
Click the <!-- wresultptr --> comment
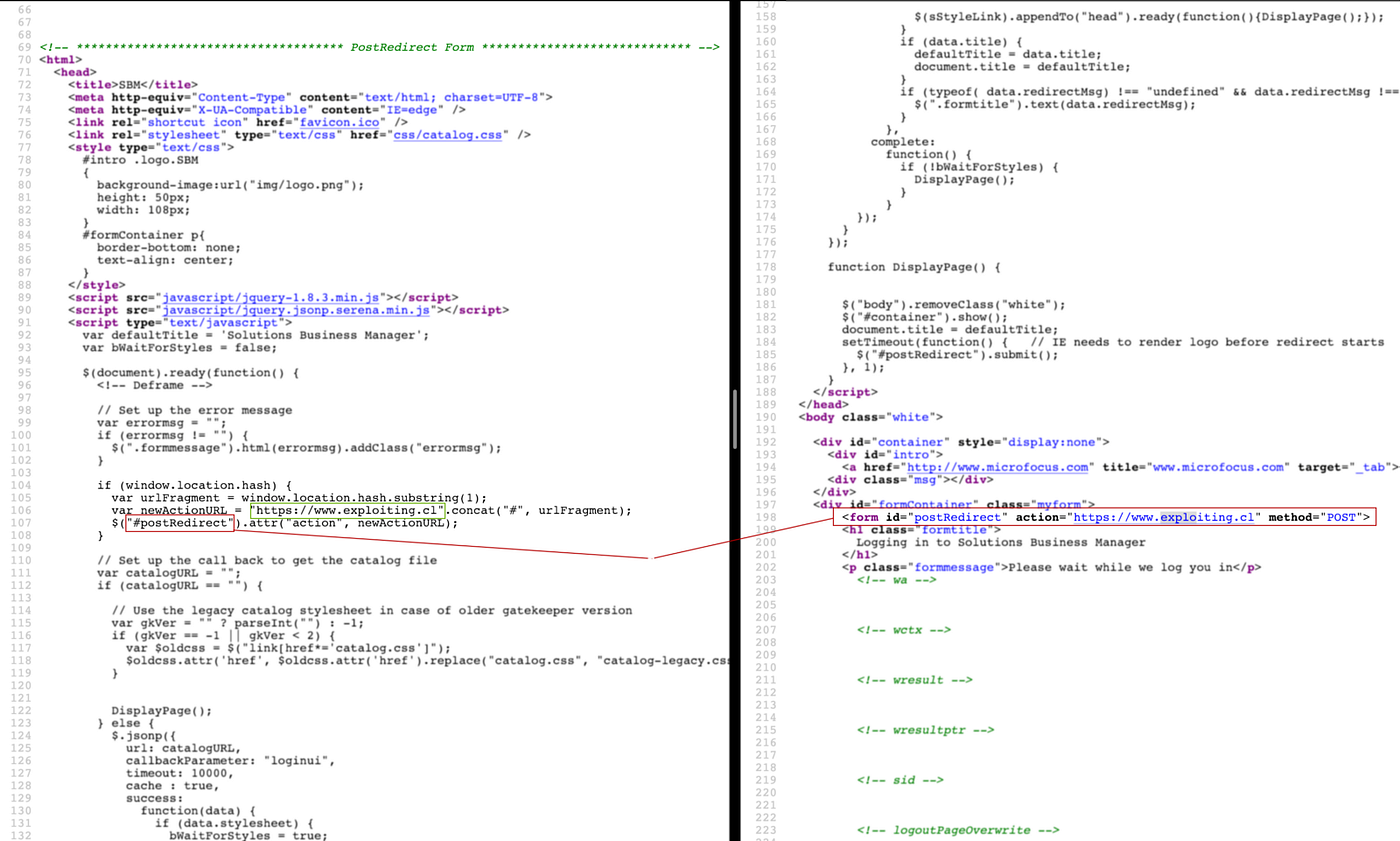pos(925,731)
